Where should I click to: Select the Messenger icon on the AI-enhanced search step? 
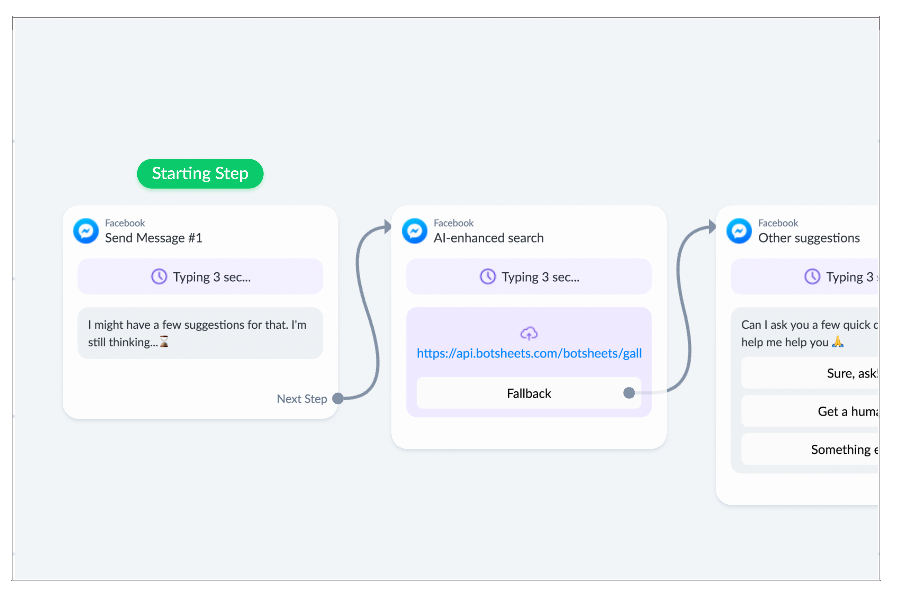[415, 231]
